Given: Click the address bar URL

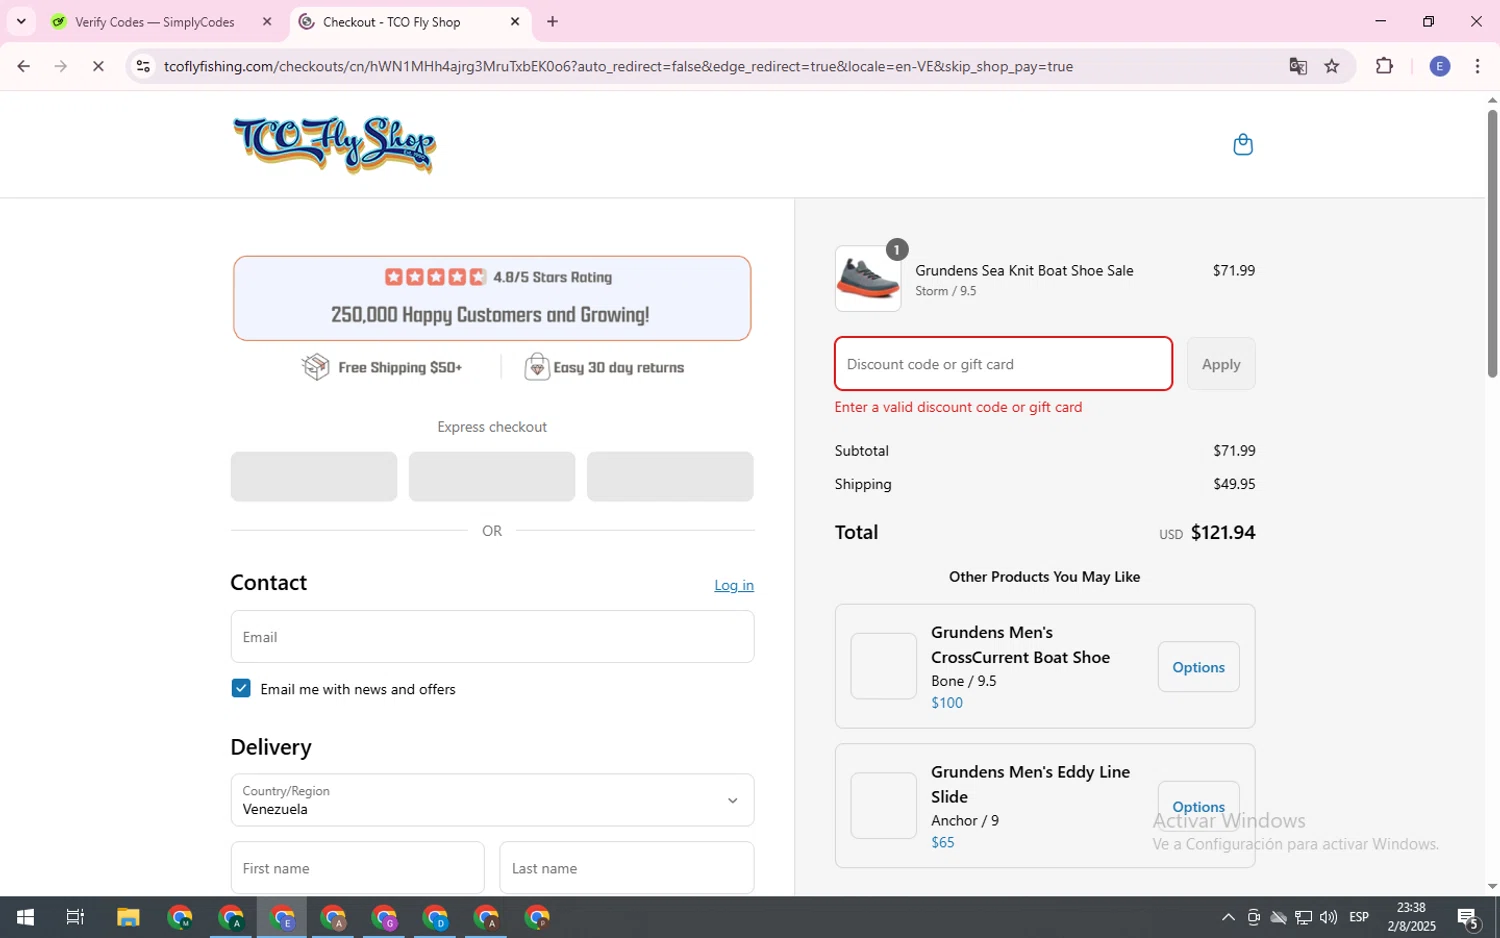Looking at the screenshot, I should coord(618,67).
